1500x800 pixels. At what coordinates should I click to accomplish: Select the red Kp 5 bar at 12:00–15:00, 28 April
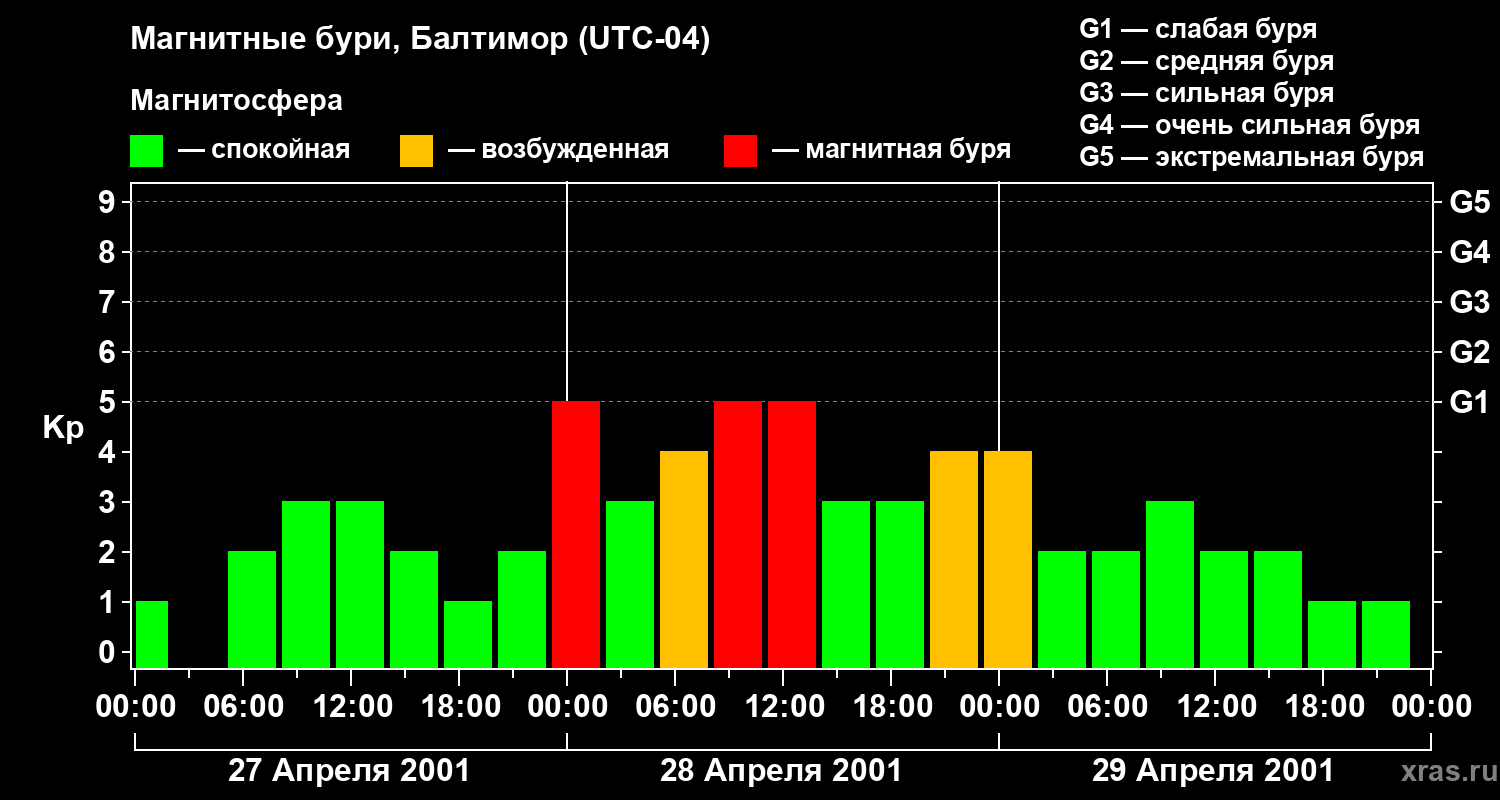click(x=792, y=535)
